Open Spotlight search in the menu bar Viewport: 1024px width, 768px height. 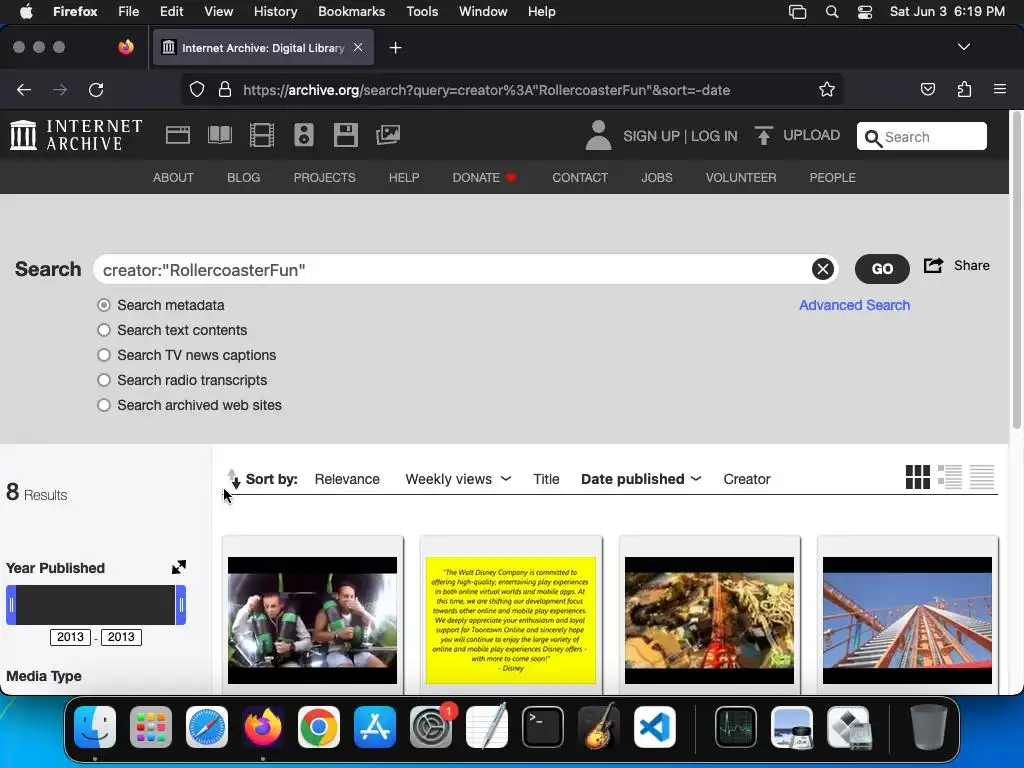coord(831,12)
